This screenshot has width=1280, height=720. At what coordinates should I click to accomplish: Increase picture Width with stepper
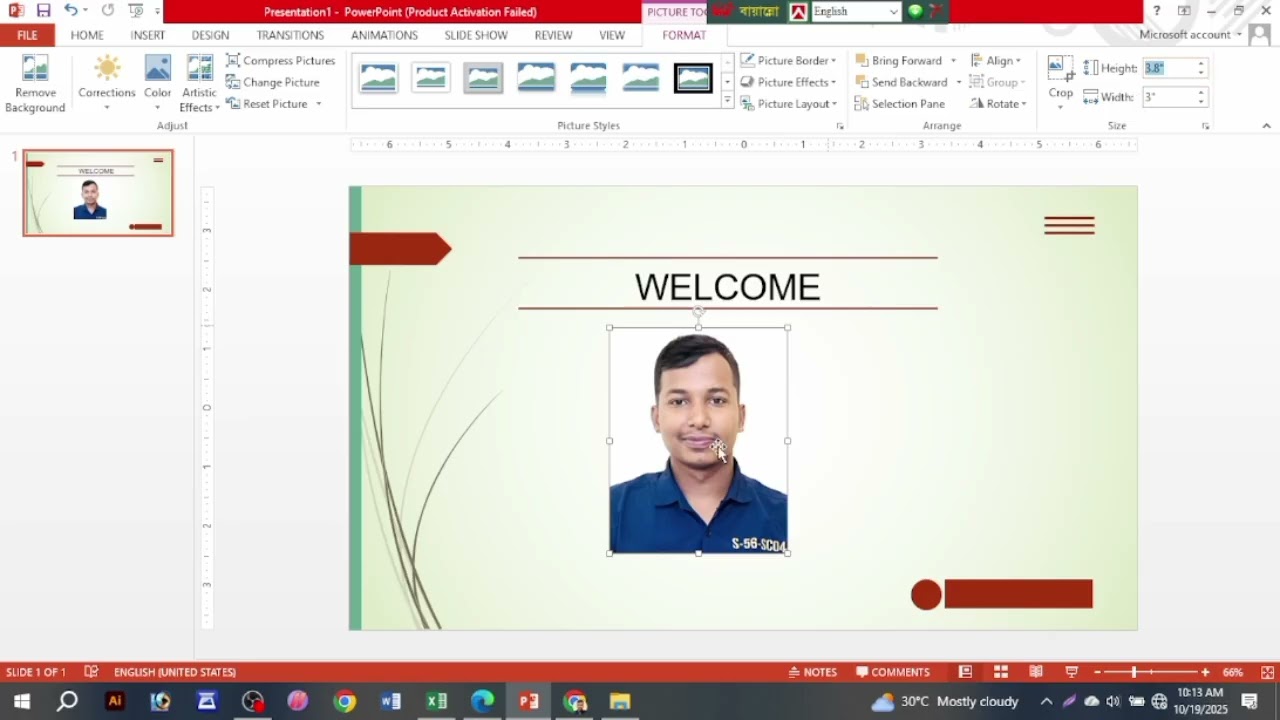coord(1201,93)
